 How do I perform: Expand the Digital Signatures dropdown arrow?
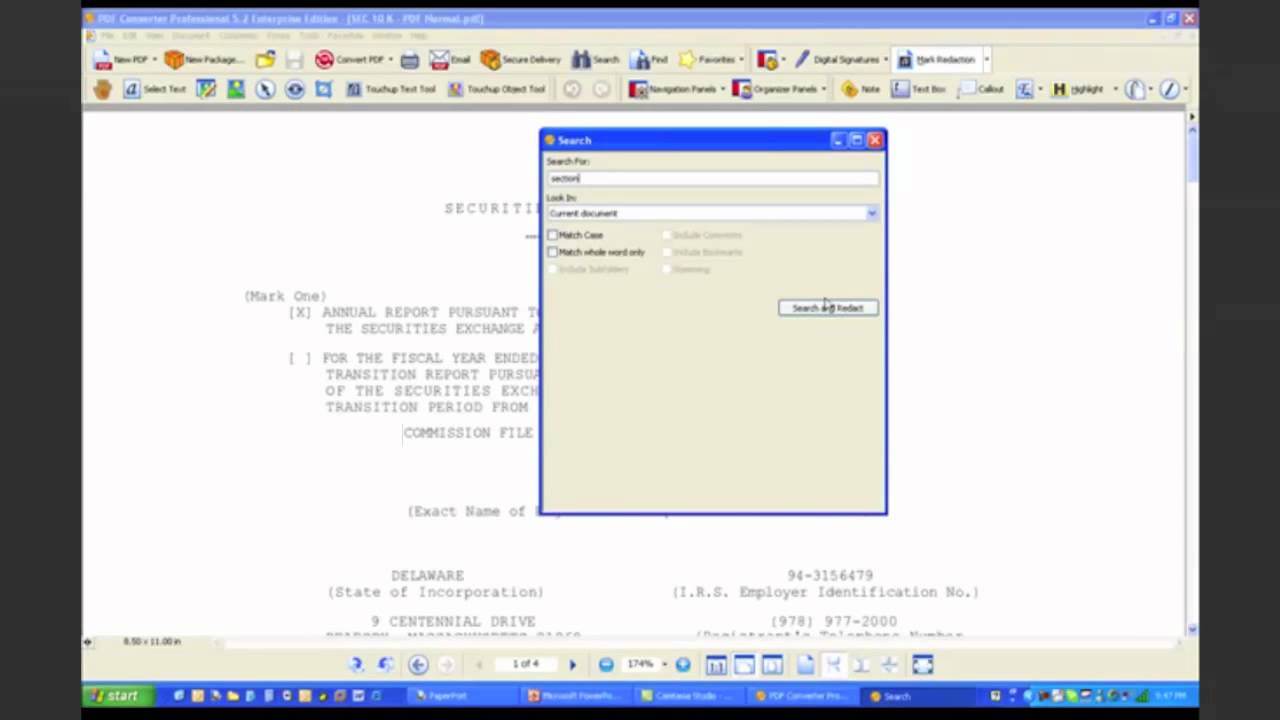click(x=886, y=60)
